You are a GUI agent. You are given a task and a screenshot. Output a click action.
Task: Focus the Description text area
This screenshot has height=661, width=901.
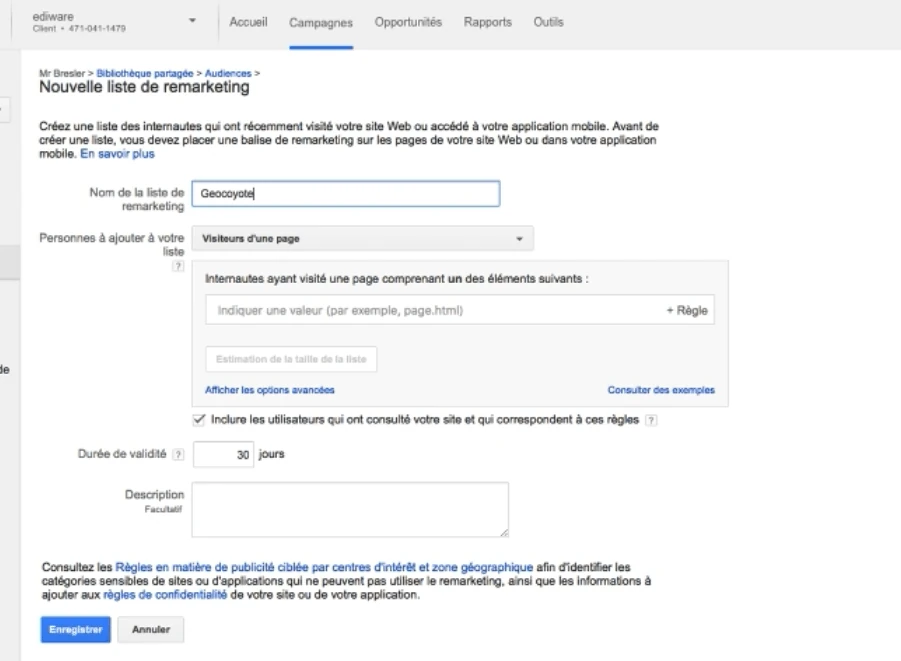(x=350, y=510)
